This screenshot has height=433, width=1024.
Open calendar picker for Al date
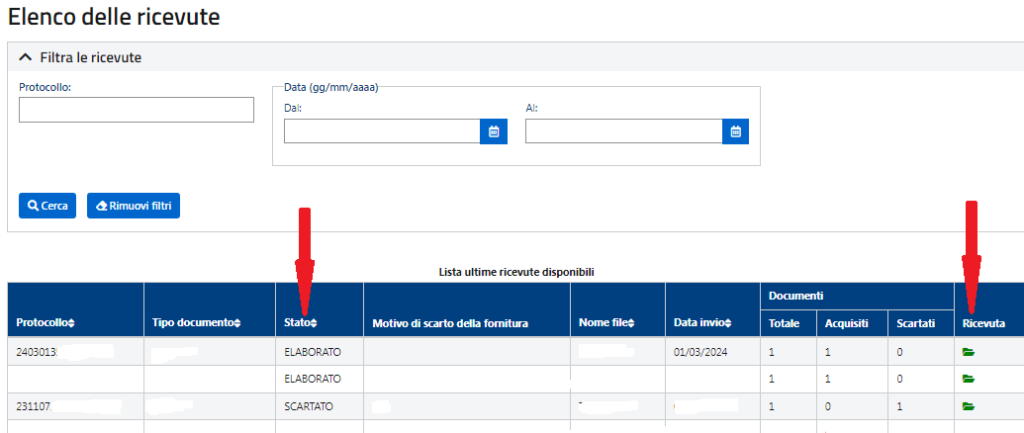pos(735,131)
